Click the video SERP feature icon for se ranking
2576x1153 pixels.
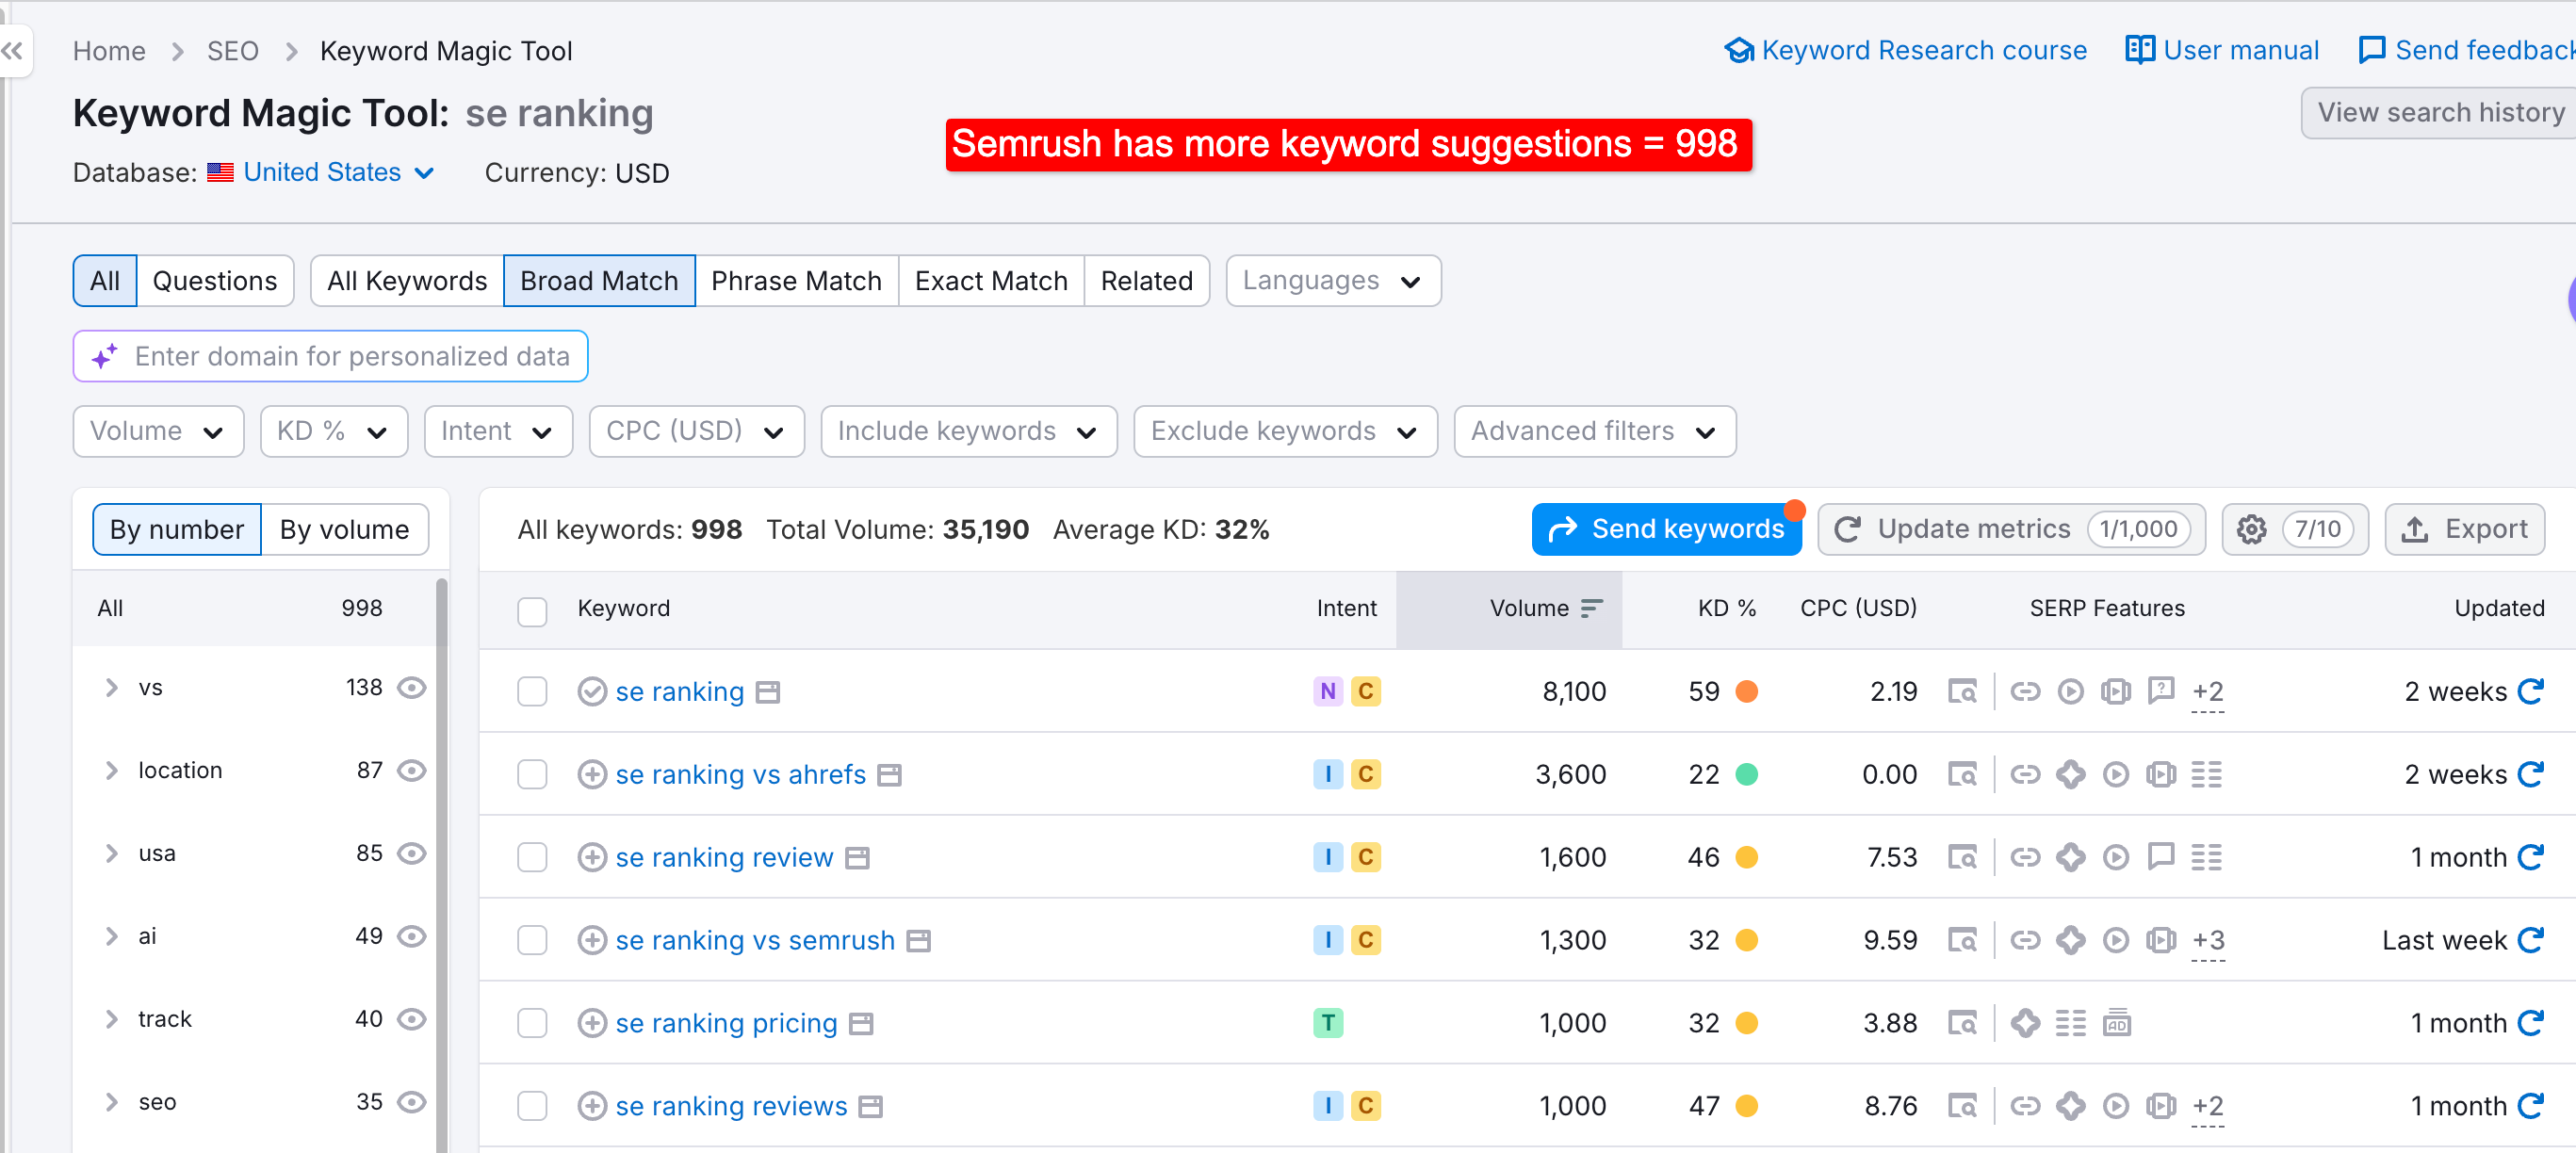[x=2070, y=691]
